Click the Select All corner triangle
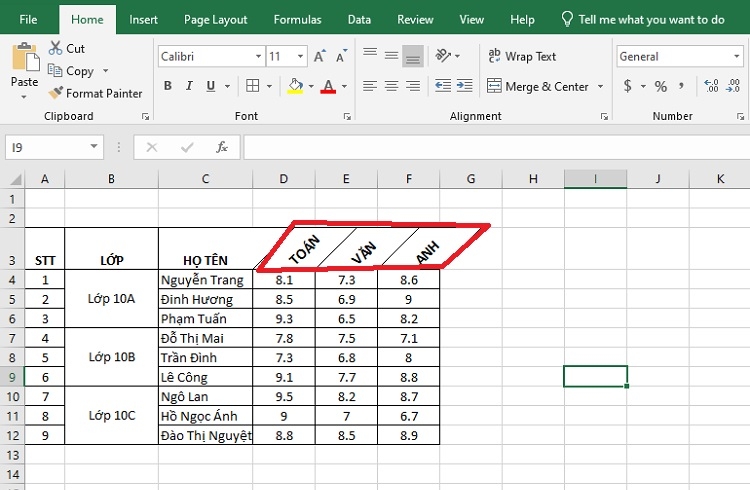The width and height of the screenshot is (750, 490). click(x=16, y=180)
